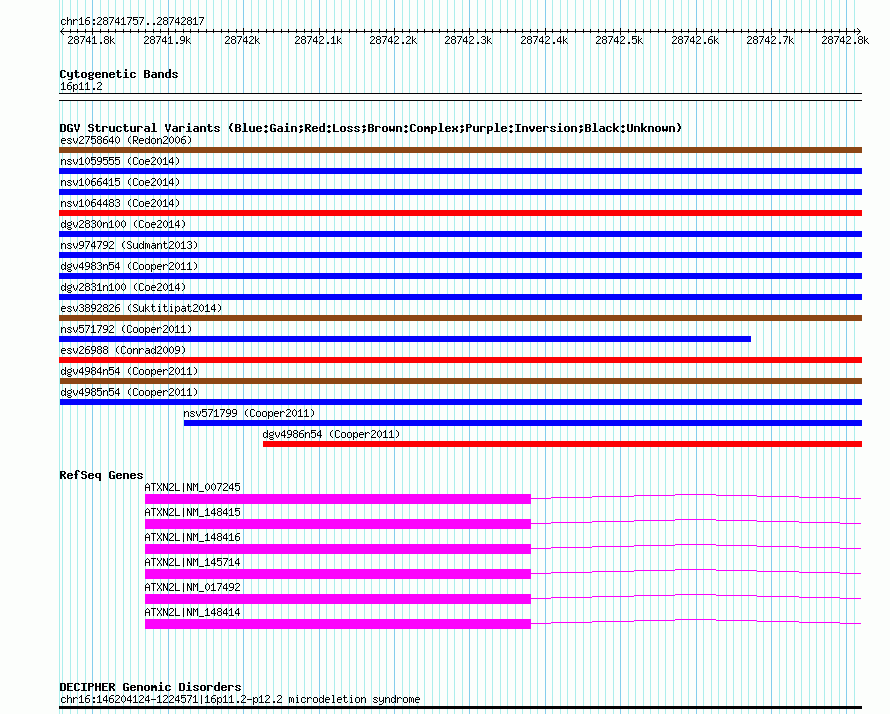Select the blue bar below nsv1066415
This screenshot has height=714, width=890.
pyautogui.click(x=460, y=192)
